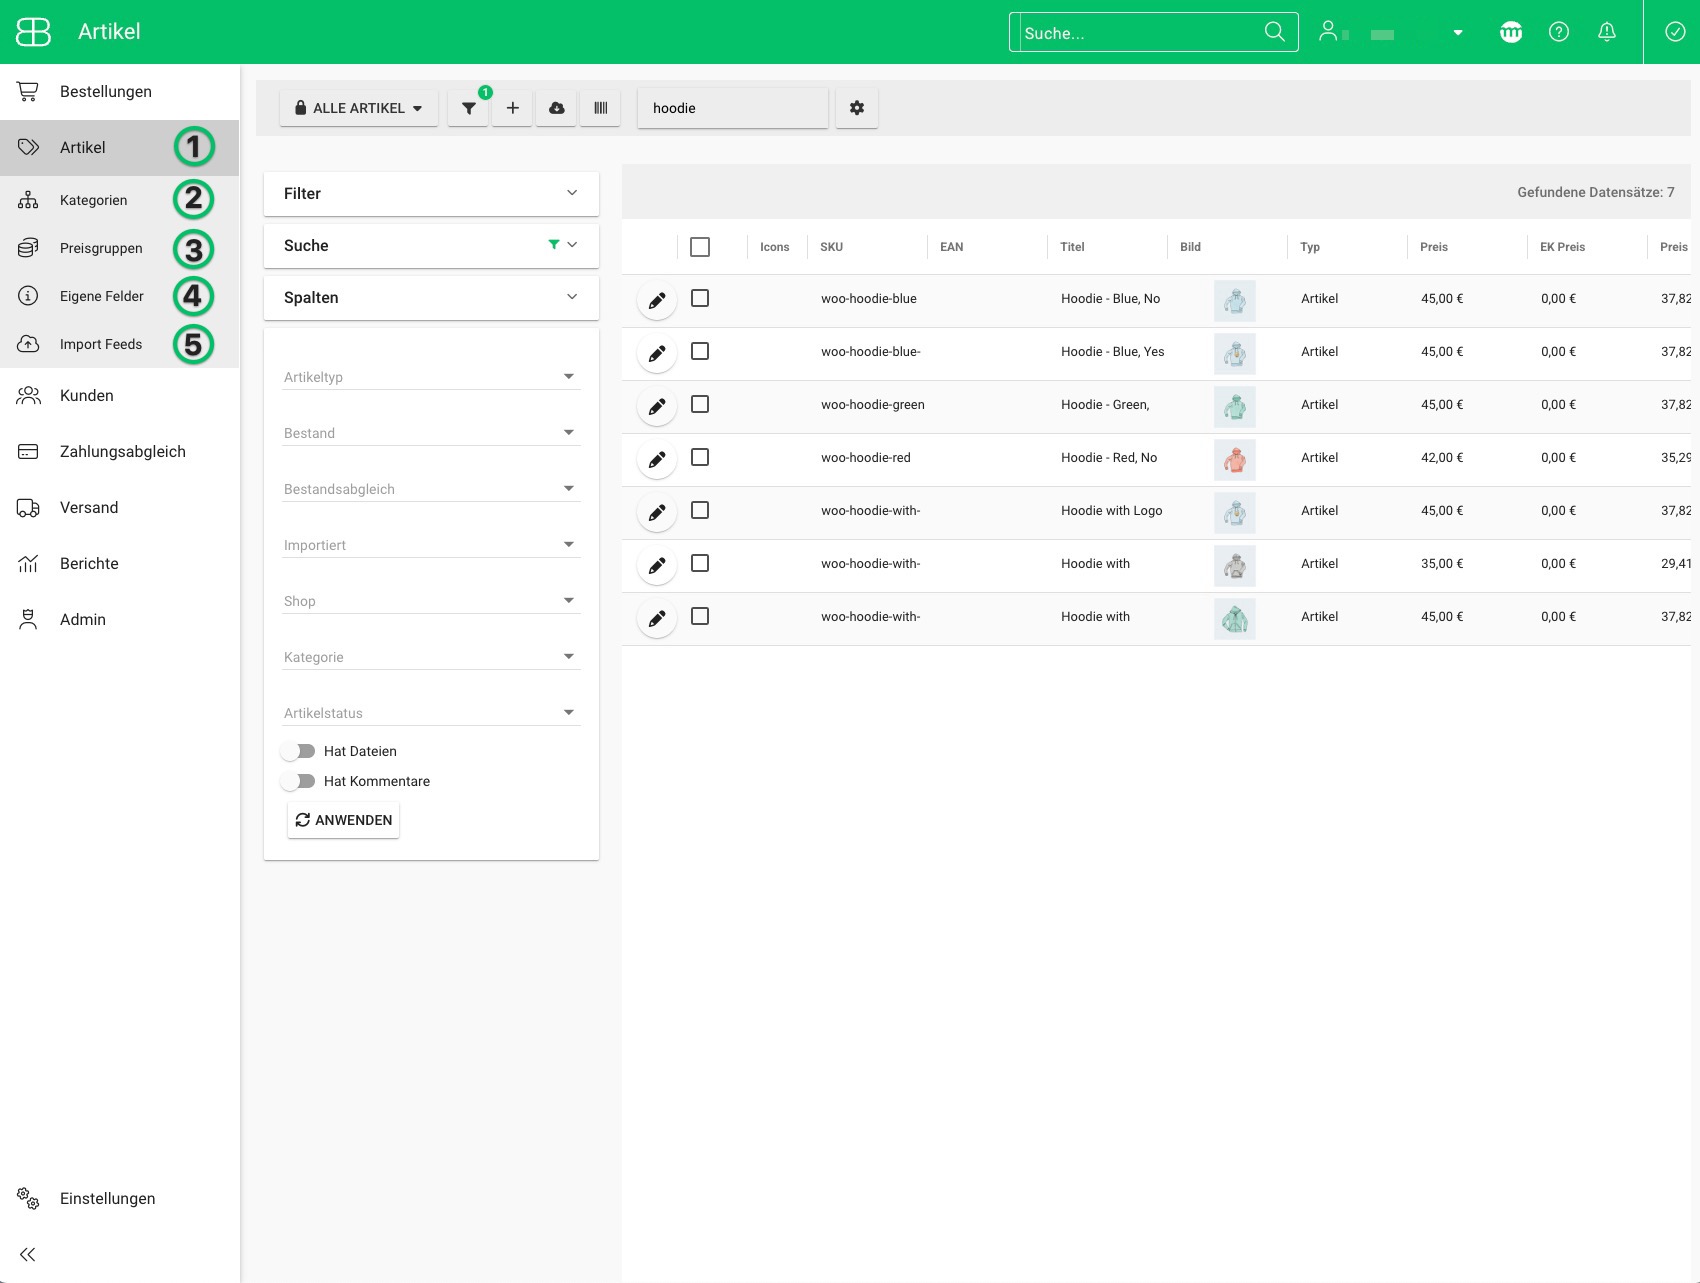This screenshot has width=1700, height=1283.
Task: Select all articles with the header checkbox
Action: coord(700,246)
